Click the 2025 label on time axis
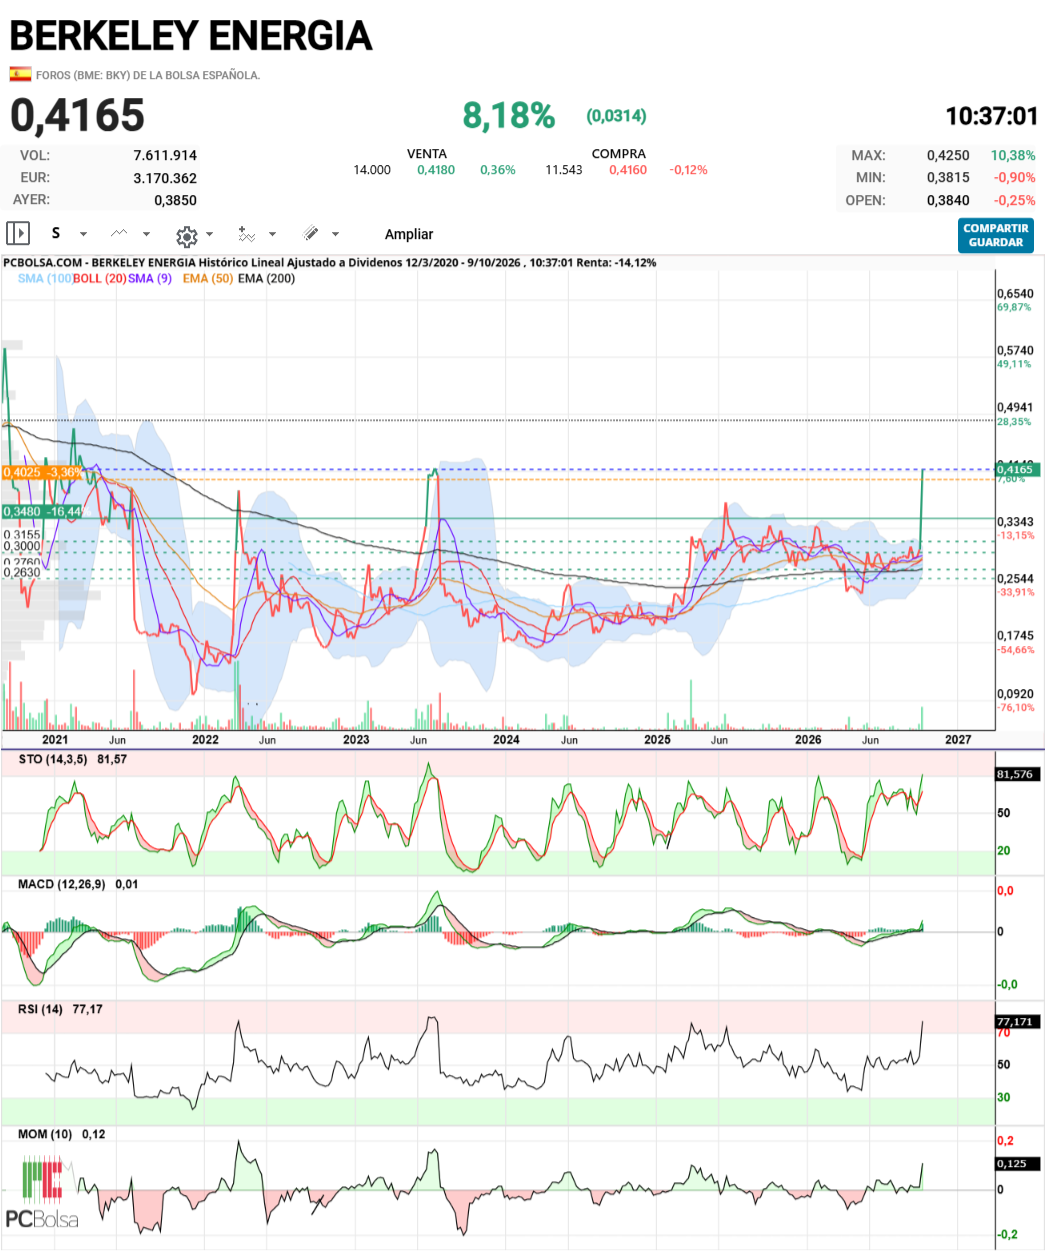Image resolution: width=1048 pixels, height=1251 pixels. [657, 740]
